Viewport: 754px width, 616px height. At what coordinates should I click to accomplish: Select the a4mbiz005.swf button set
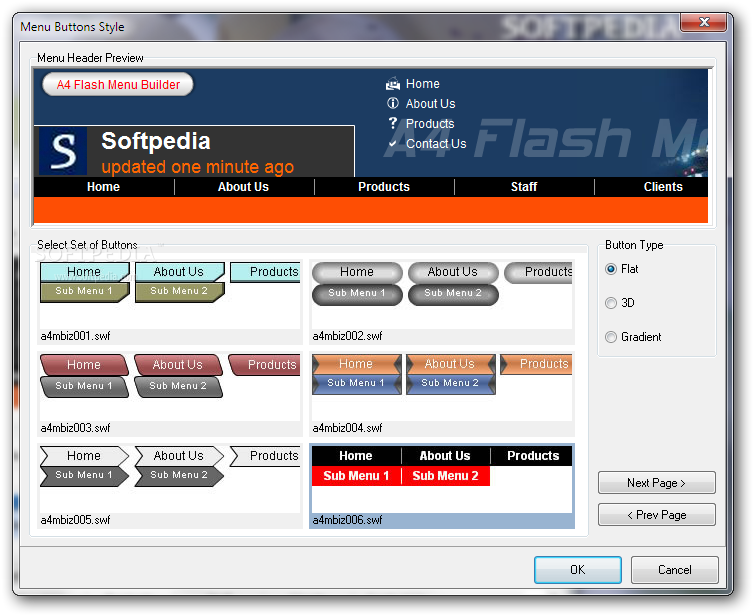pyautogui.click(x=170, y=486)
